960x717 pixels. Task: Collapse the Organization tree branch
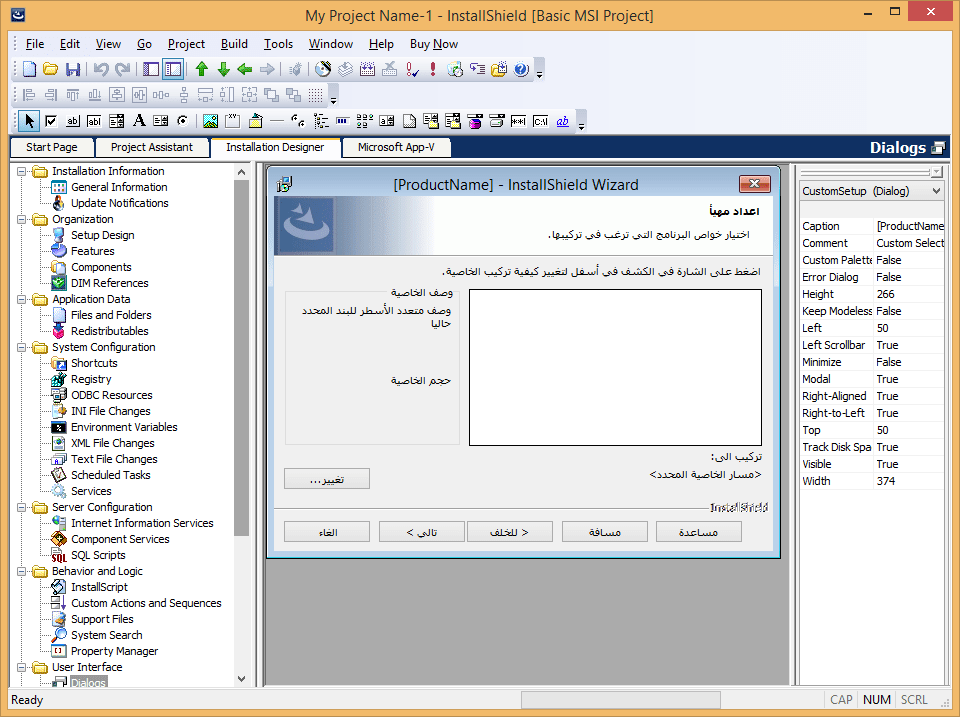coord(20,218)
